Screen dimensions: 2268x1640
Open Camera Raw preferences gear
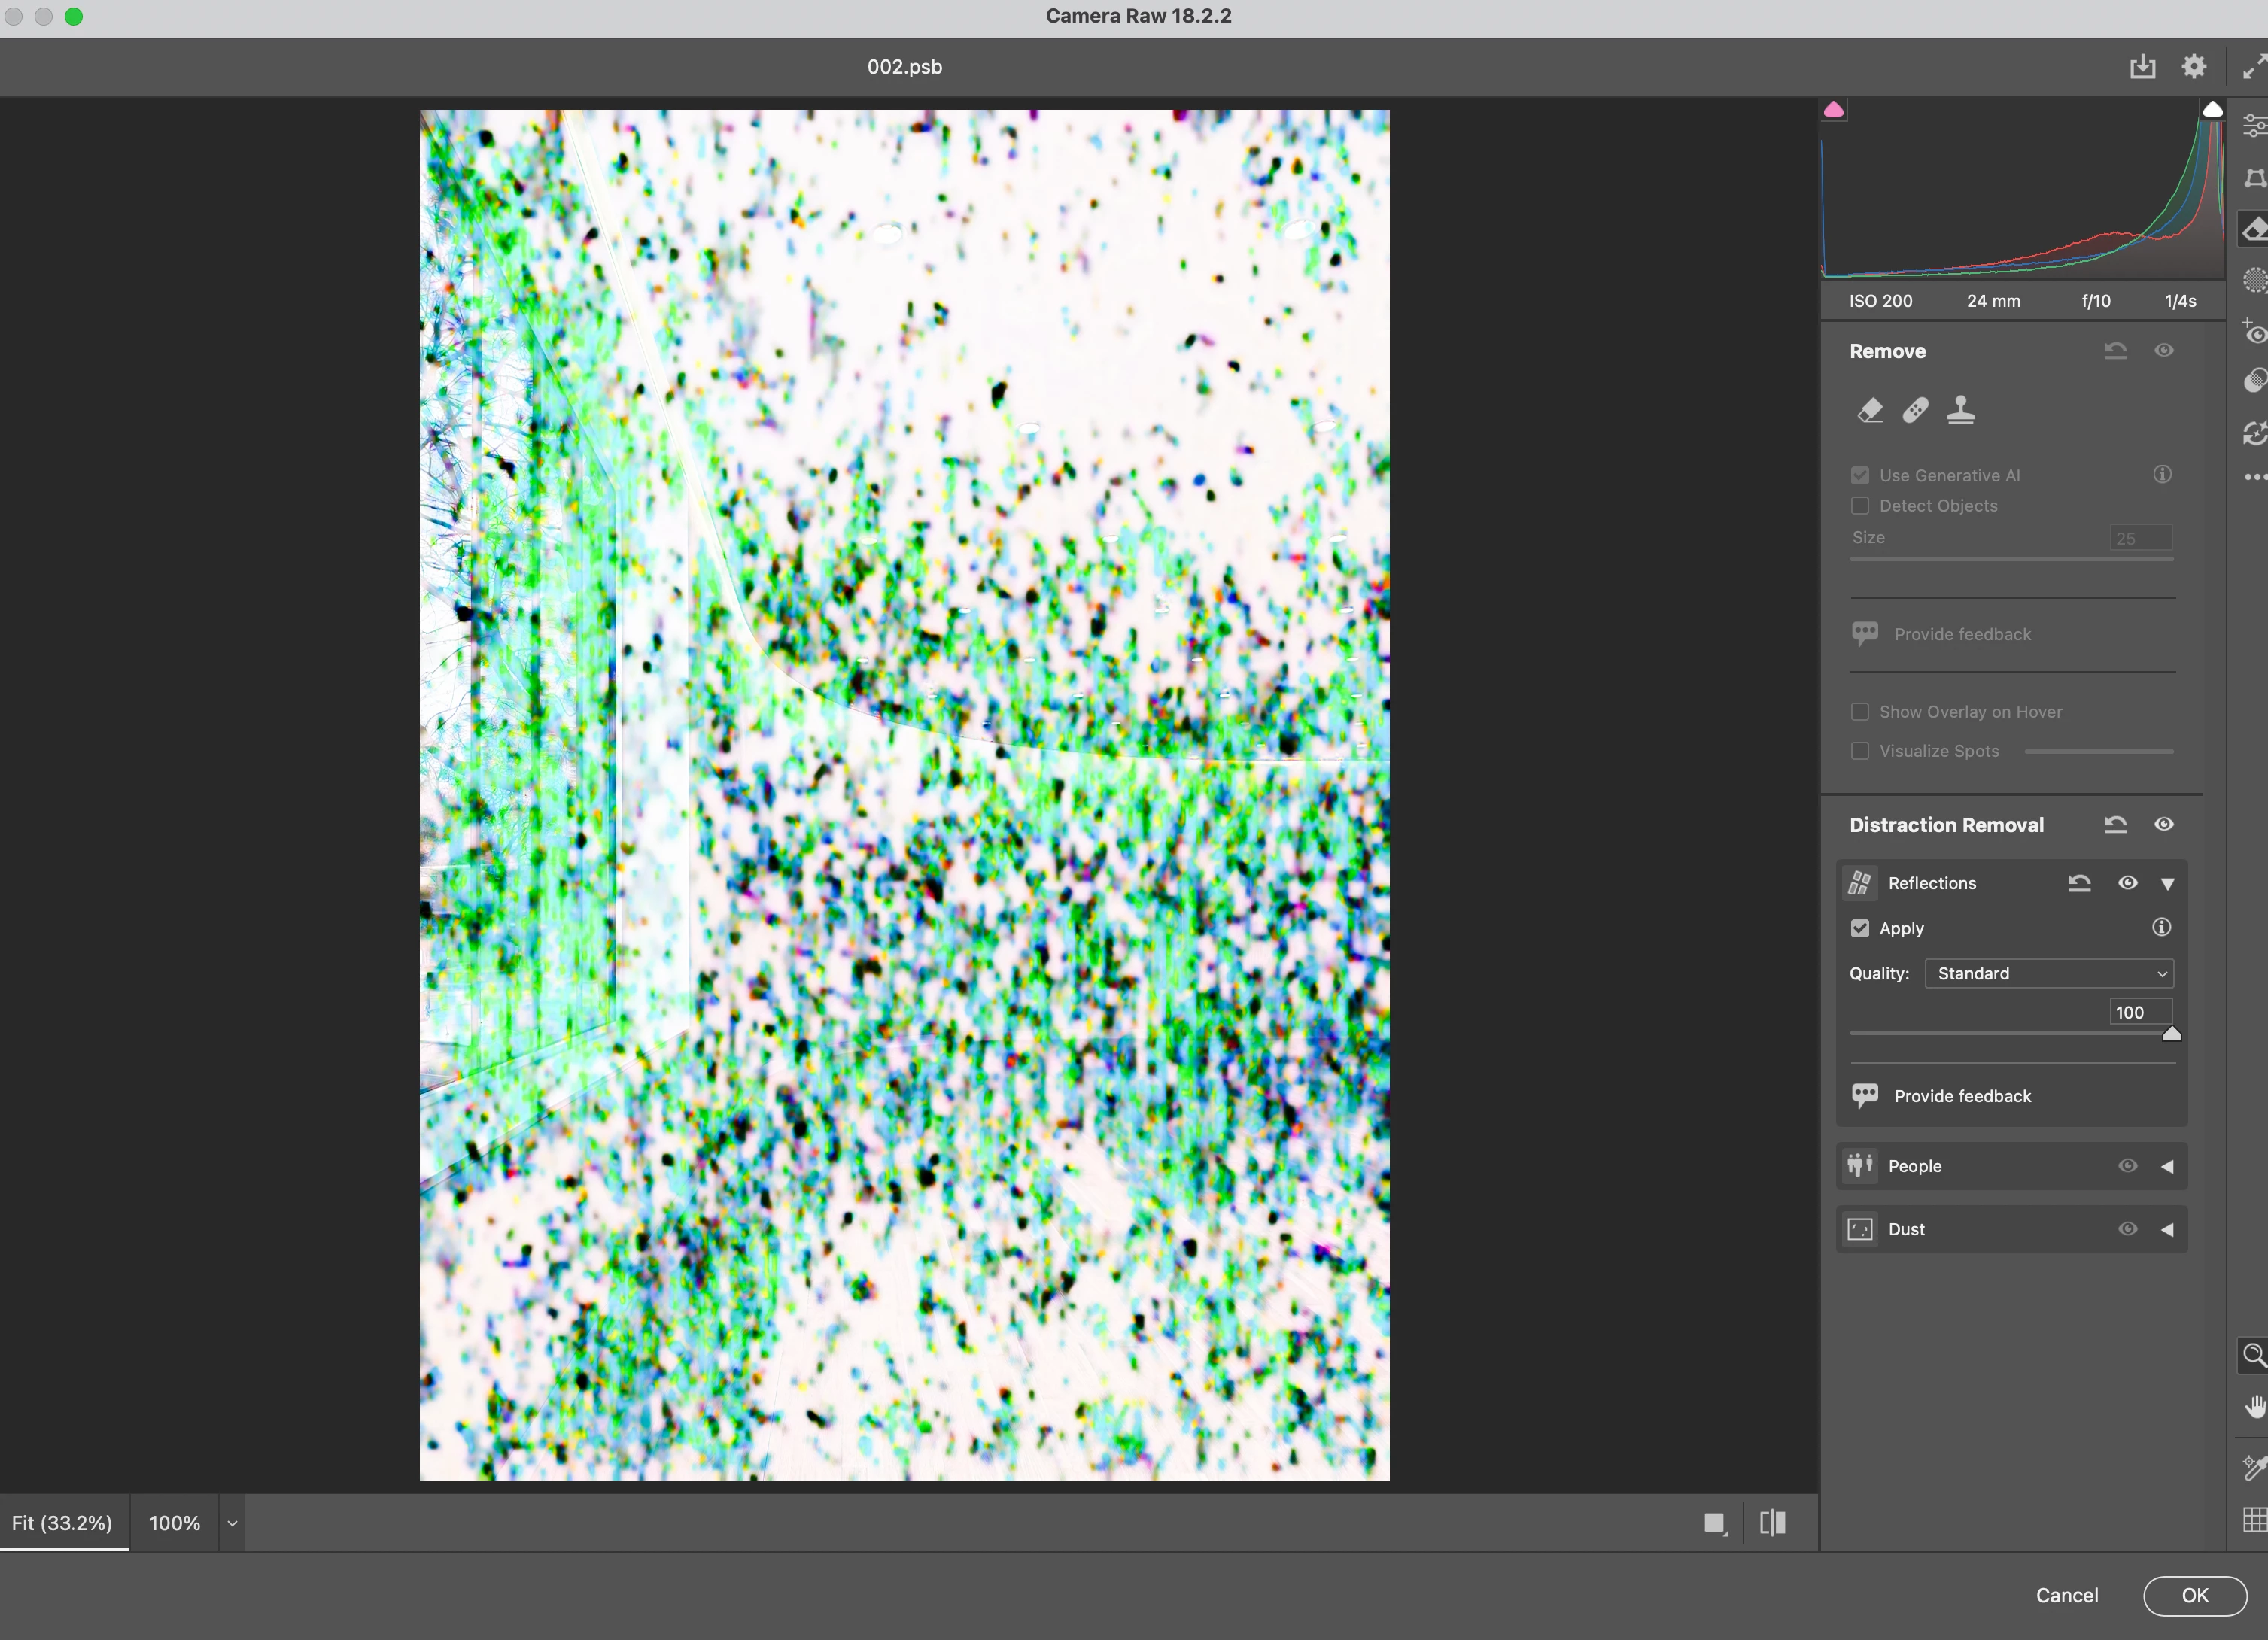2194,67
